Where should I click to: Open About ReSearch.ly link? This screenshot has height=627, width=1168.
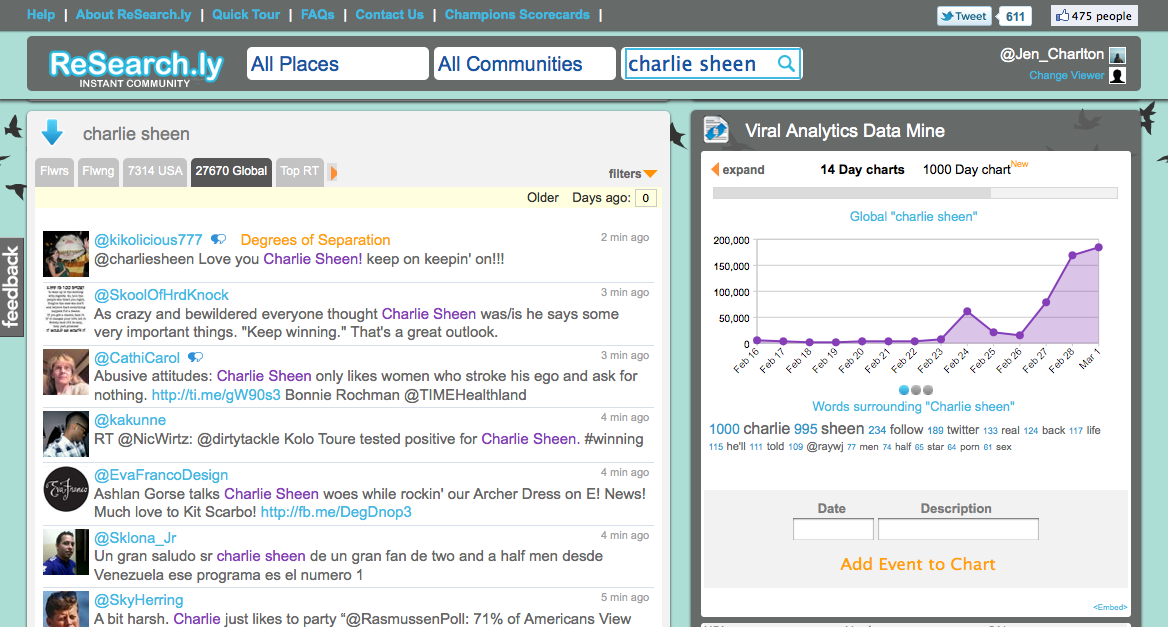(133, 14)
